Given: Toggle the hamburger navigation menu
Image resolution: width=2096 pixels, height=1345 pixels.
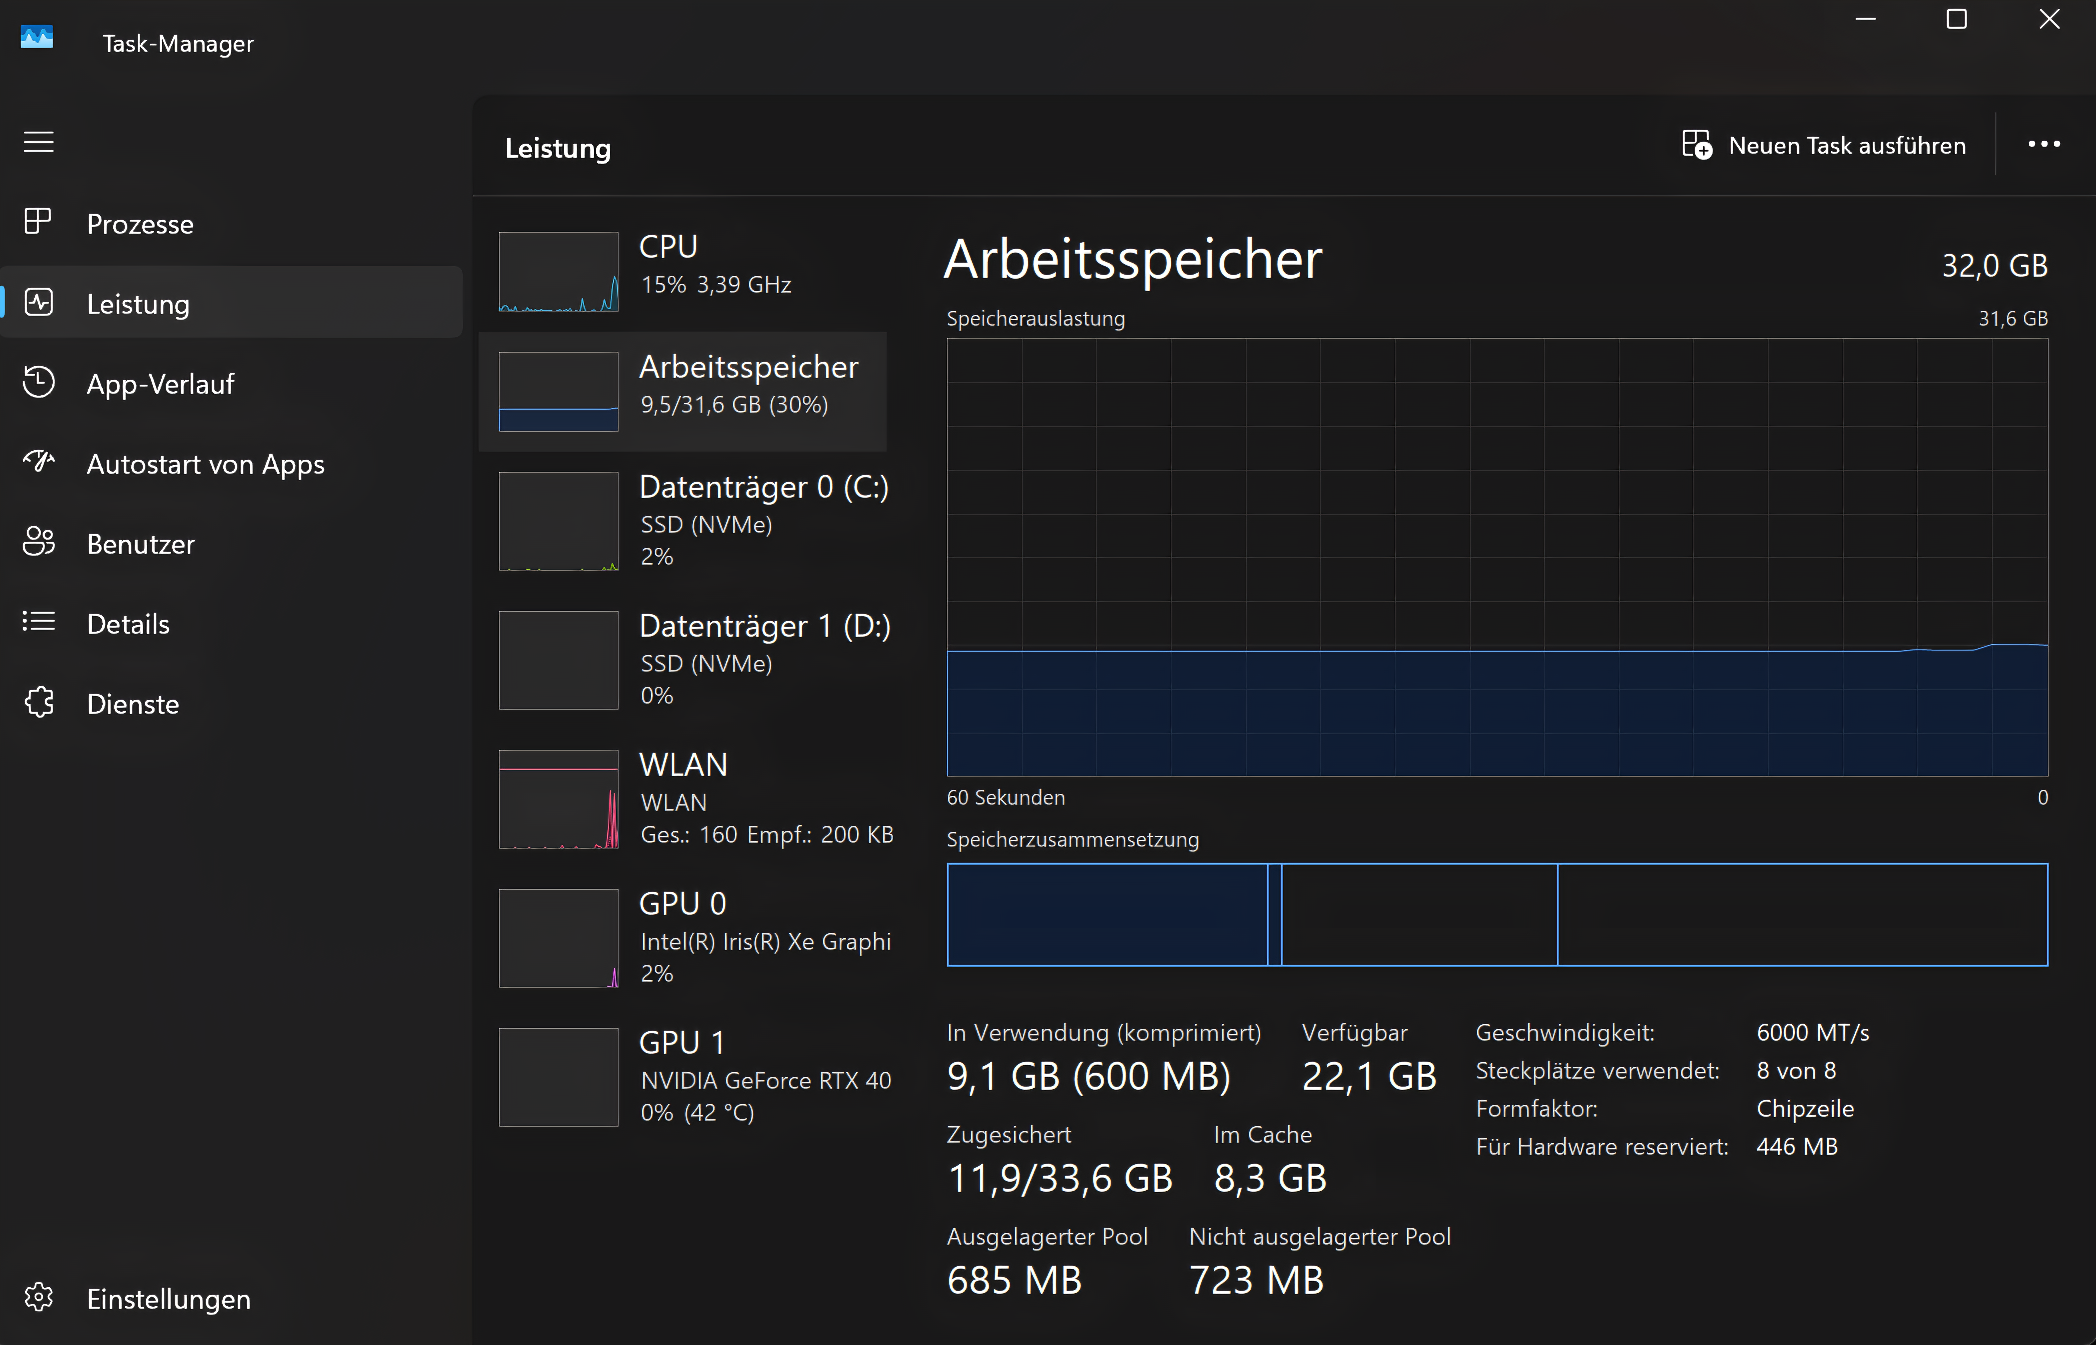Looking at the screenshot, I should [39, 143].
